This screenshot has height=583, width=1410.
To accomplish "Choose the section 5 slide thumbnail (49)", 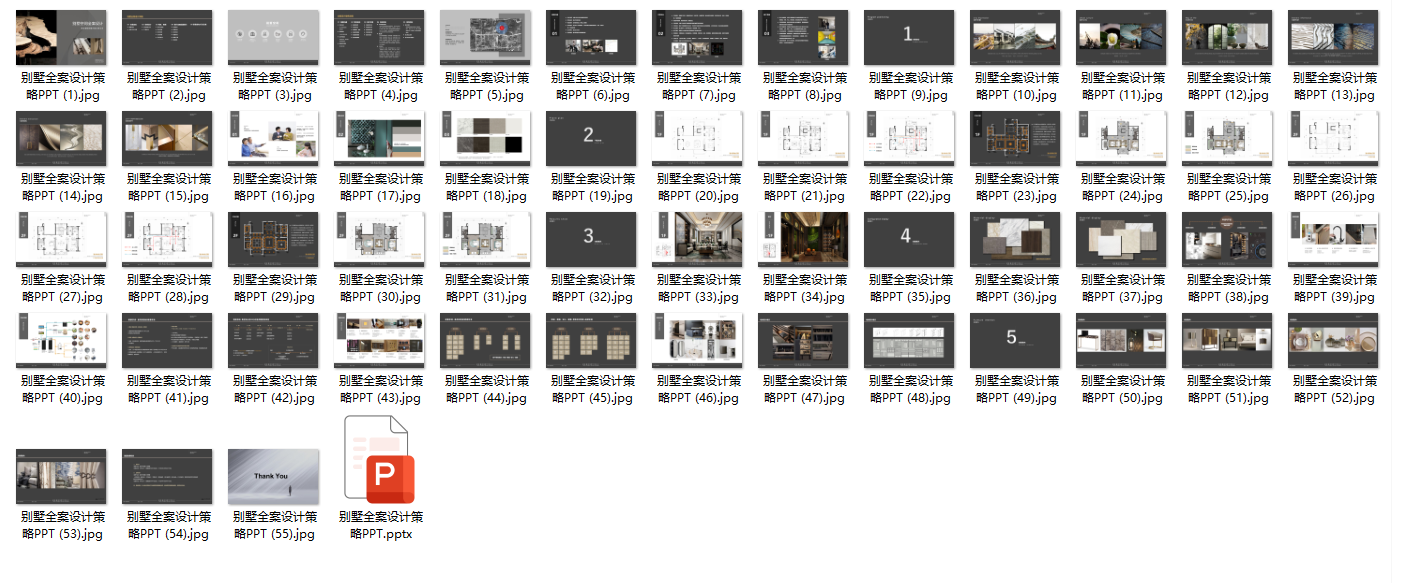I will (x=1015, y=340).
